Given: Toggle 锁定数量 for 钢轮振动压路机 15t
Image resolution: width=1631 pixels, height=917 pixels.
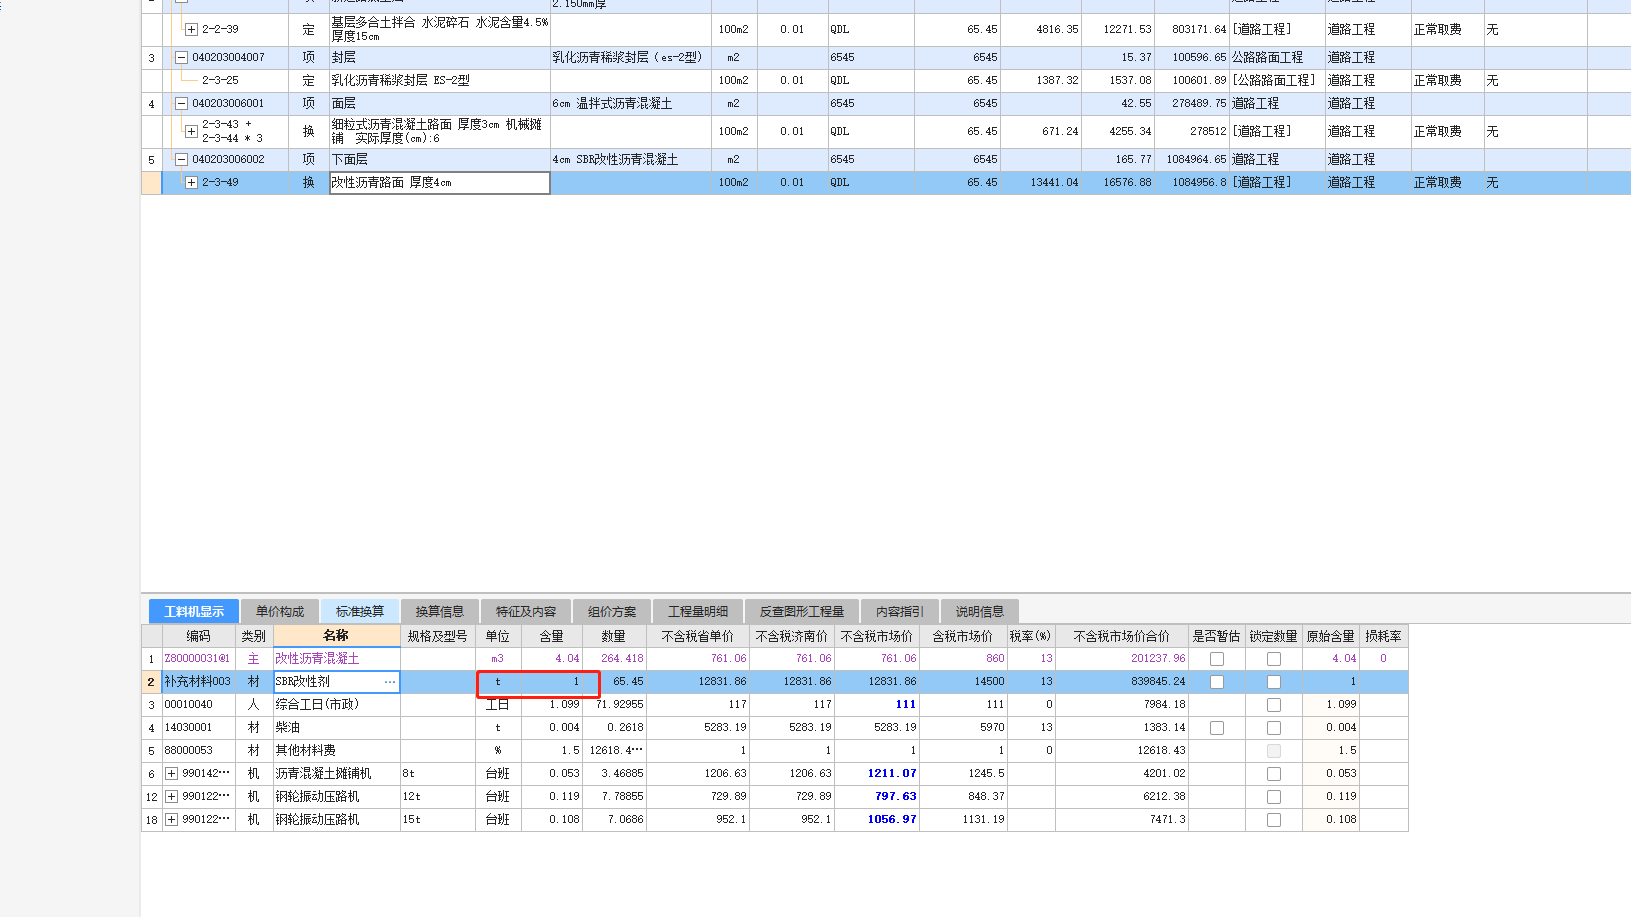Looking at the screenshot, I should click(1274, 820).
